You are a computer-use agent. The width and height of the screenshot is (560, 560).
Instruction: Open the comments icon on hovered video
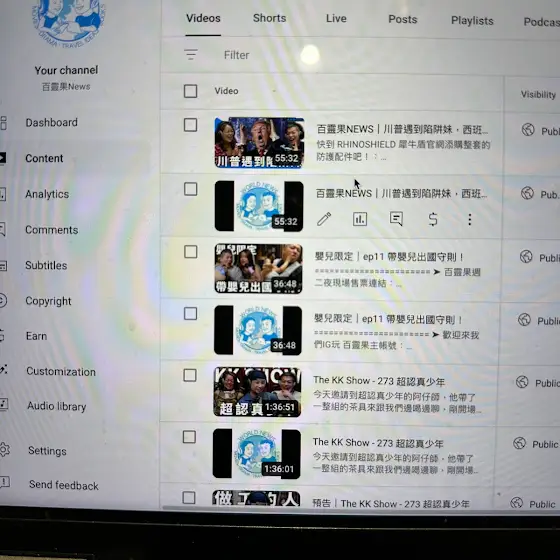pos(396,219)
